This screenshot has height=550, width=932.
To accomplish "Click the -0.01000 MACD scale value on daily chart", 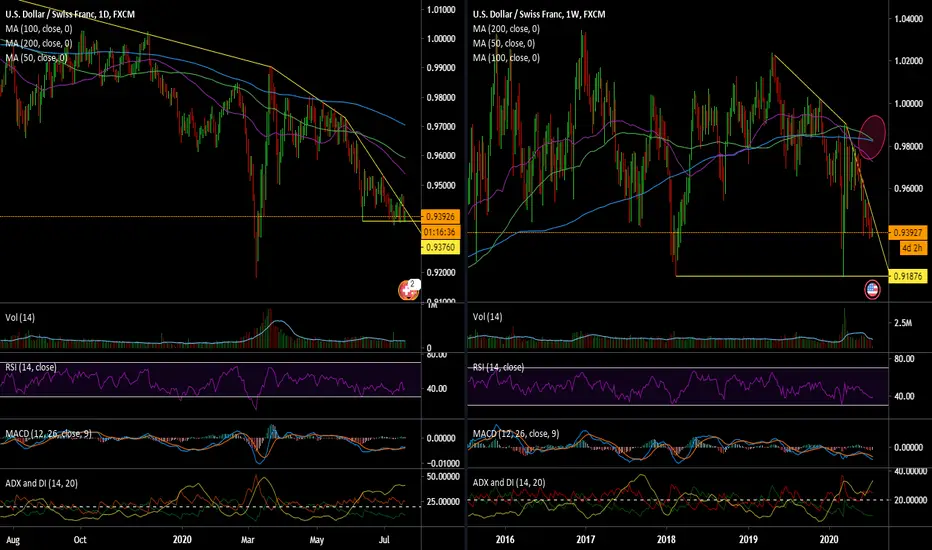I will tap(442, 464).
